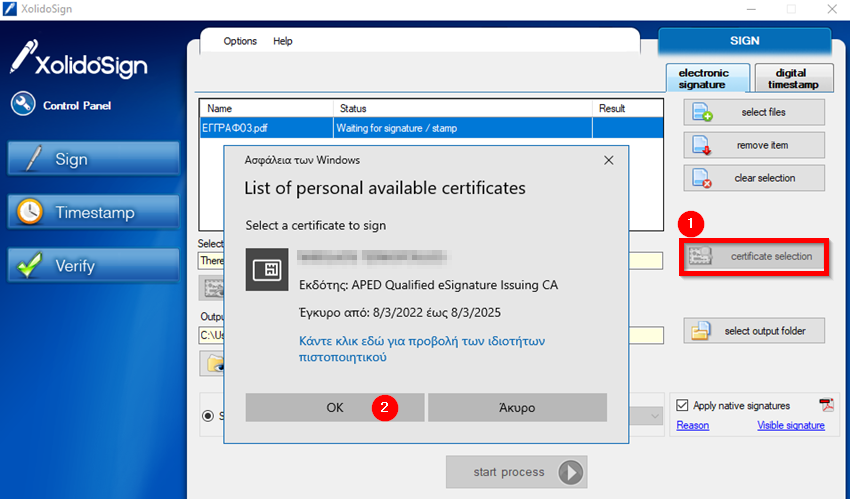Switch to the digital timestamp tab
The width and height of the screenshot is (850, 499).
coord(794,79)
